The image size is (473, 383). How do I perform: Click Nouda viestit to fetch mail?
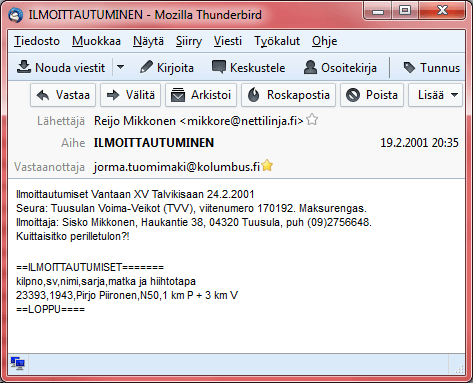[61, 68]
